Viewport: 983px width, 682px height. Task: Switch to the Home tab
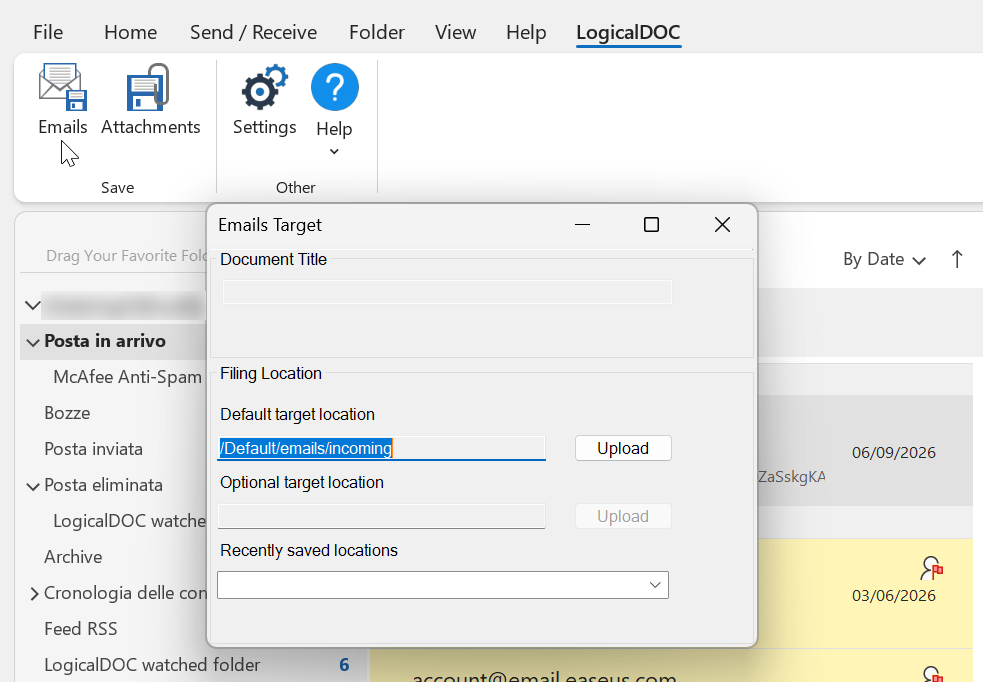coord(130,32)
